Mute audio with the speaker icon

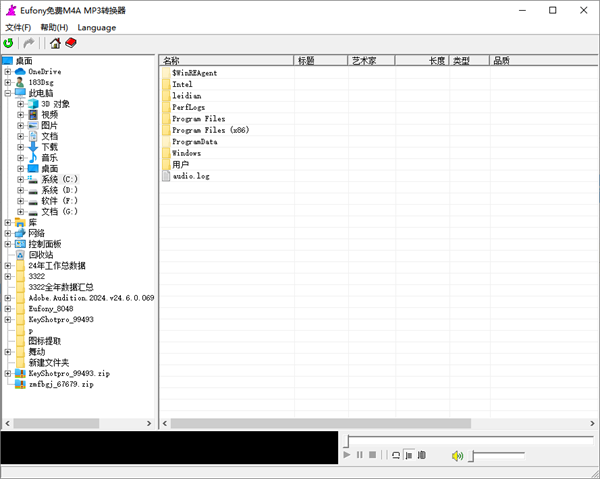tap(457, 456)
